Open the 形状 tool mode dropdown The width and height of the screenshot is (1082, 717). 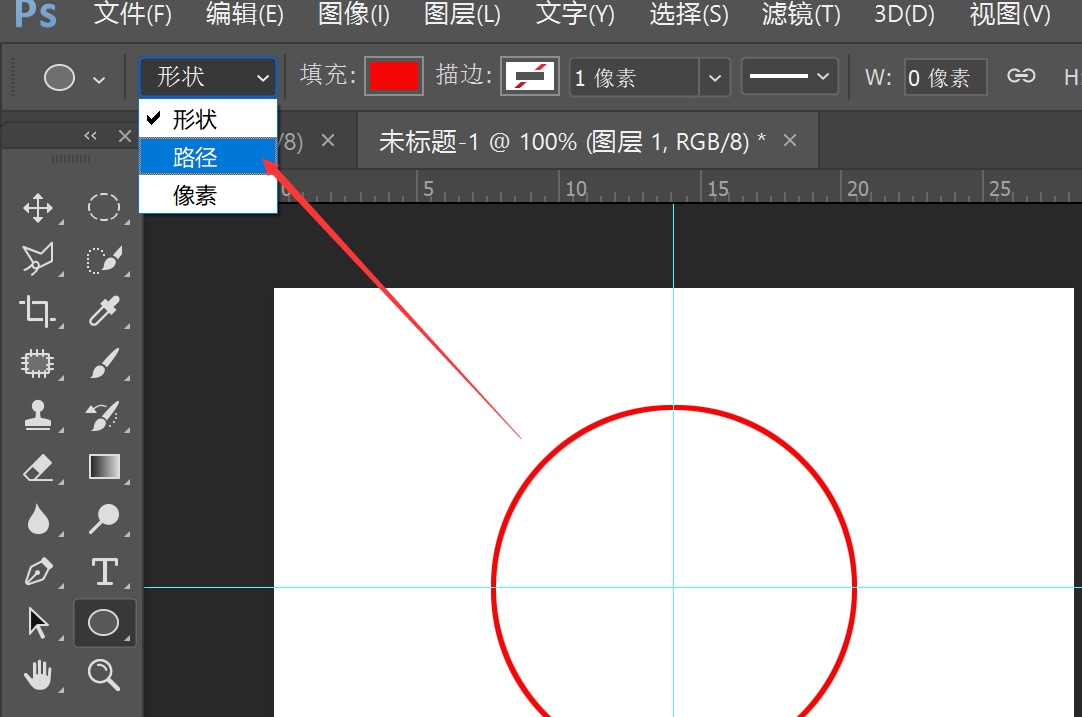(x=208, y=77)
